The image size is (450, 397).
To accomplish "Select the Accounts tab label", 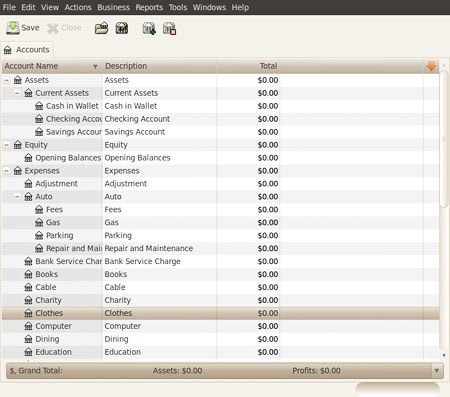I will pyautogui.click(x=33, y=50).
